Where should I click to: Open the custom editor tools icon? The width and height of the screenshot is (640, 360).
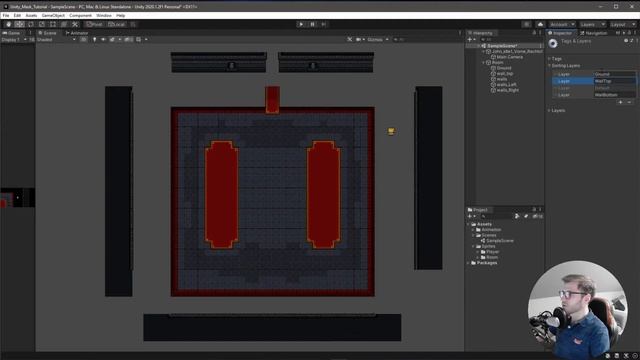(75, 24)
